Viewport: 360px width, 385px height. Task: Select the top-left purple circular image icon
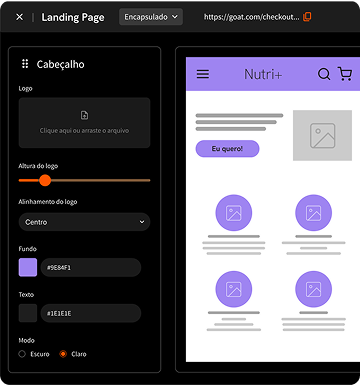(234, 213)
